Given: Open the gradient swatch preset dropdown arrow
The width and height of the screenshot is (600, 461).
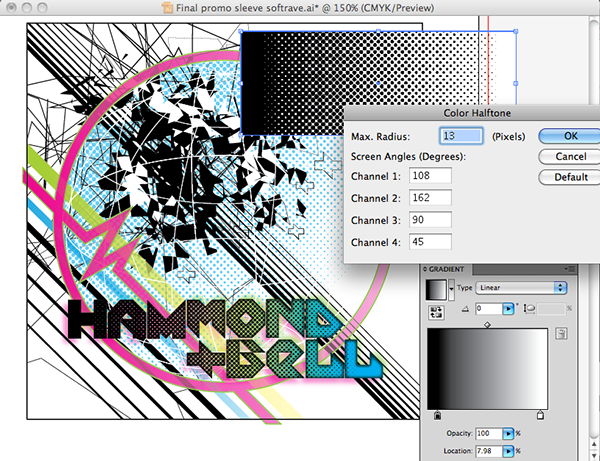Looking at the screenshot, I should coord(452,289).
